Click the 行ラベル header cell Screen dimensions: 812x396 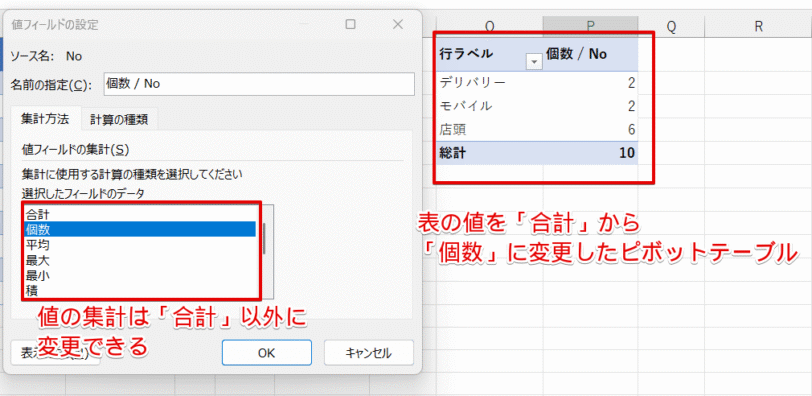pos(489,54)
